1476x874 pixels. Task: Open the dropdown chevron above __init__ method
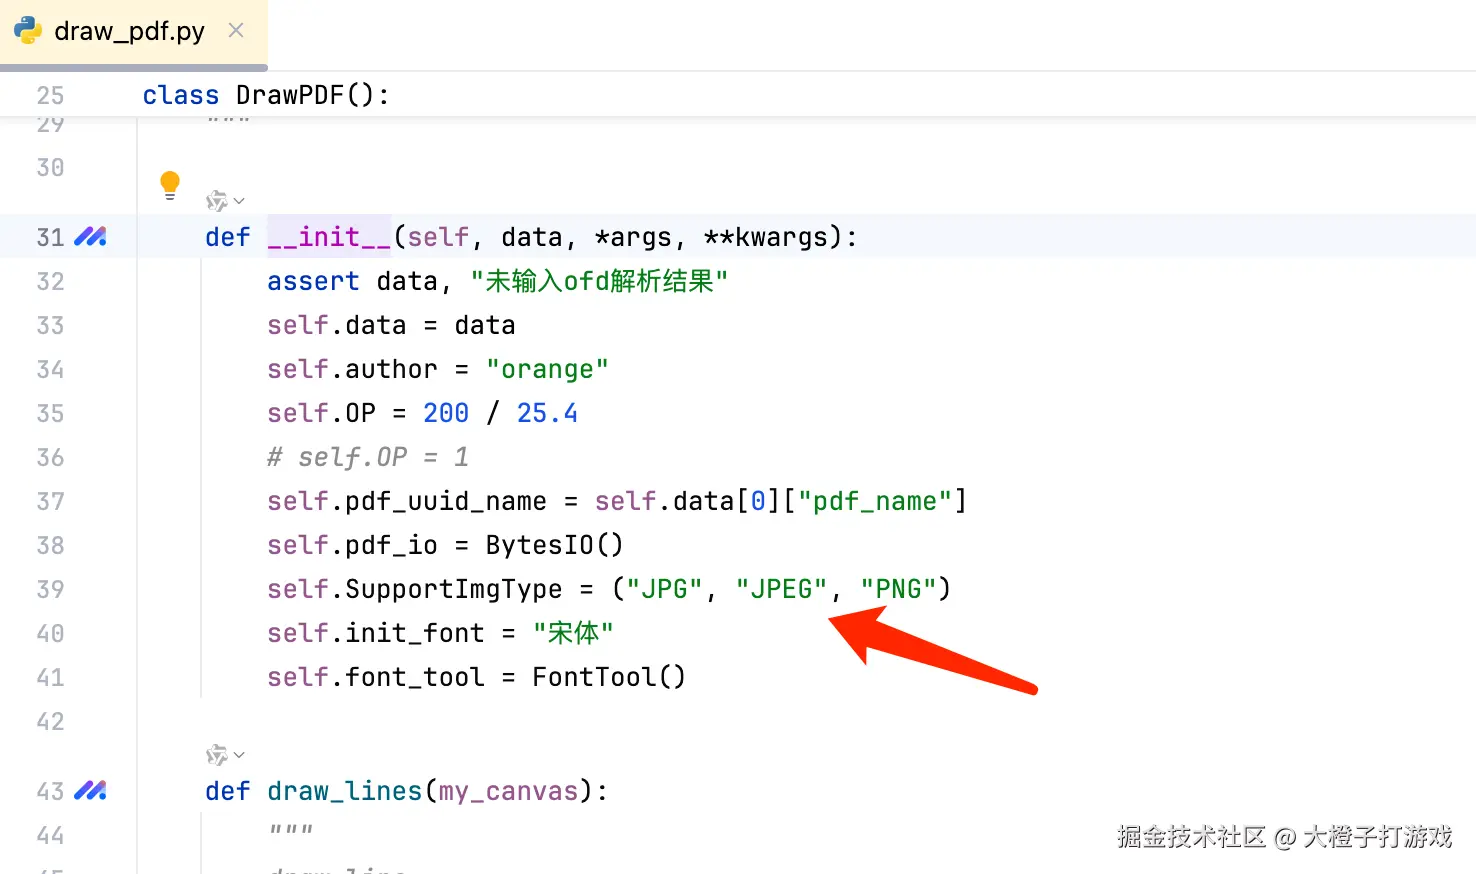pyautogui.click(x=239, y=201)
